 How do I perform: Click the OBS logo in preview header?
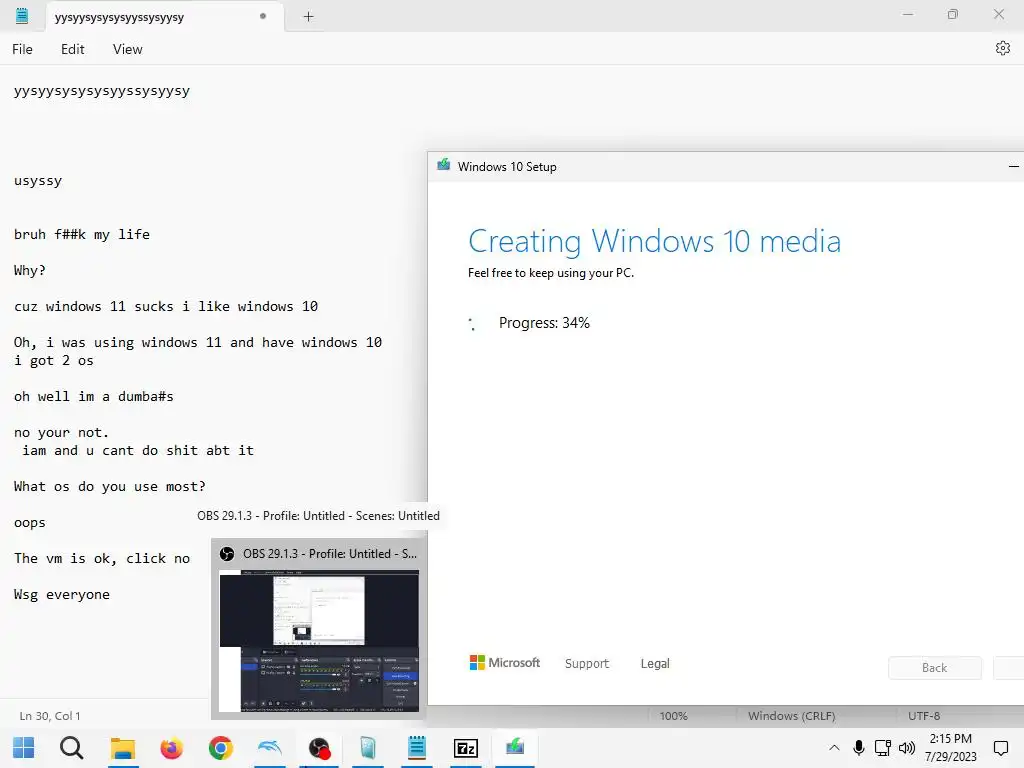pyautogui.click(x=227, y=554)
